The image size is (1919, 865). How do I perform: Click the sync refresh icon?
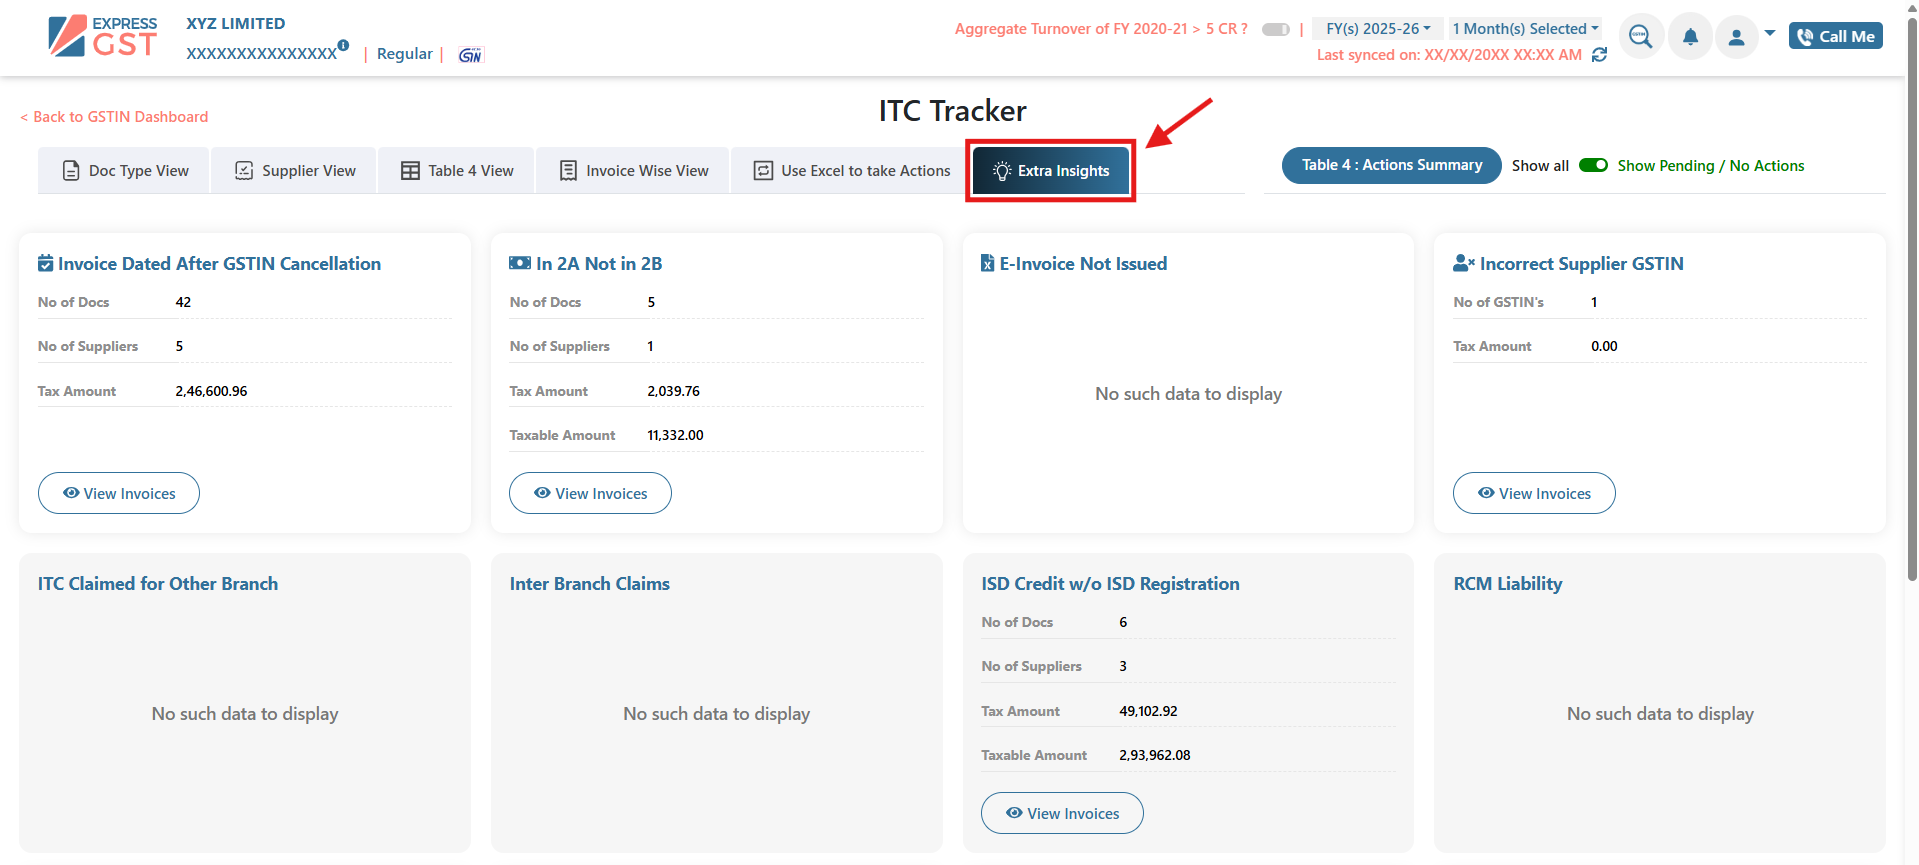click(1599, 55)
